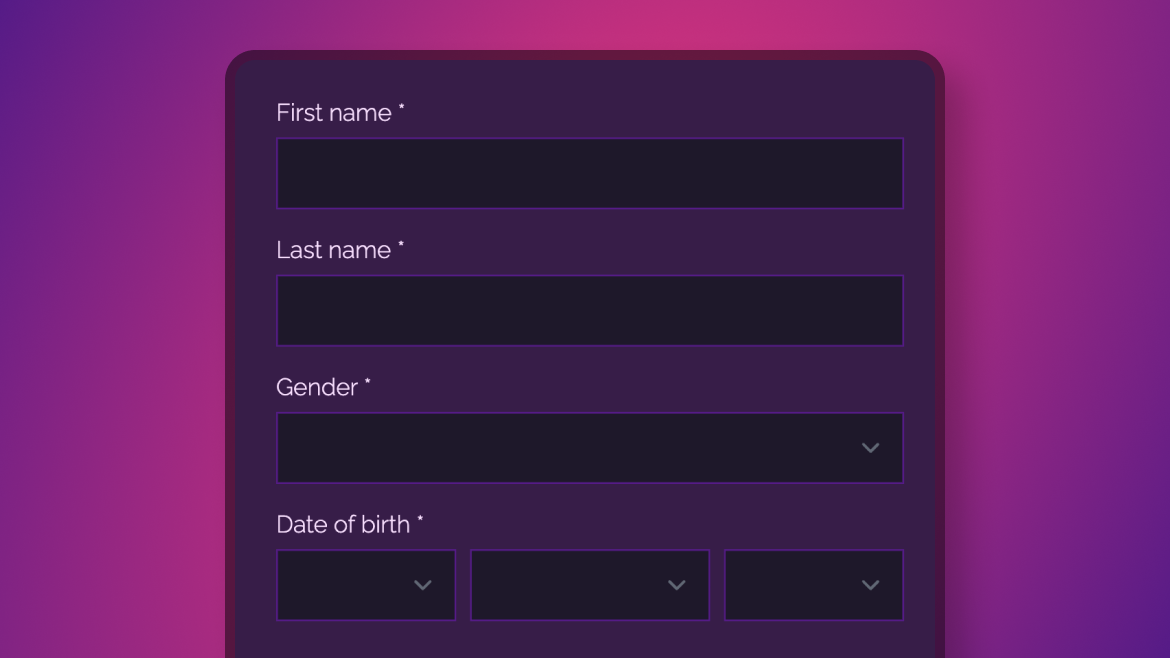Image resolution: width=1170 pixels, height=658 pixels.
Task: Focus the Last name text field
Action: 589,310
